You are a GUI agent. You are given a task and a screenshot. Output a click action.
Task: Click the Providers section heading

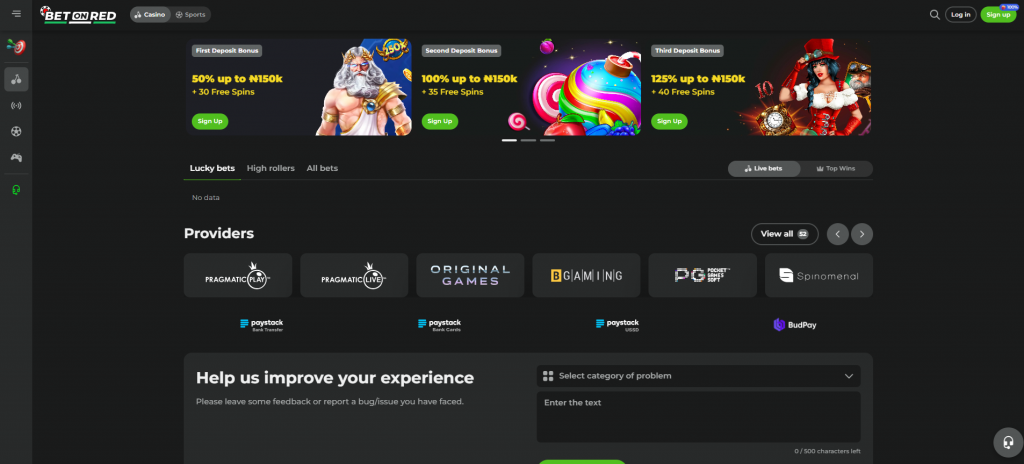pos(219,233)
